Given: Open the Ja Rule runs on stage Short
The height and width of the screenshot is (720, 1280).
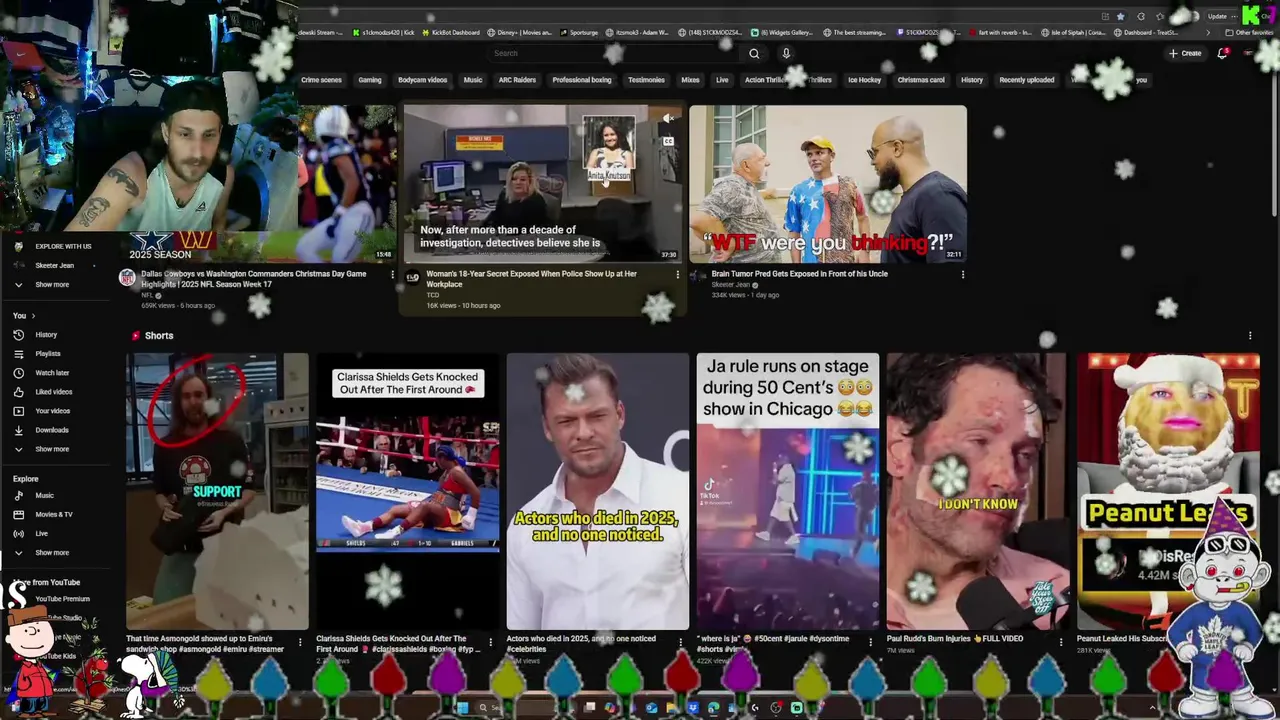Looking at the screenshot, I should click(788, 491).
